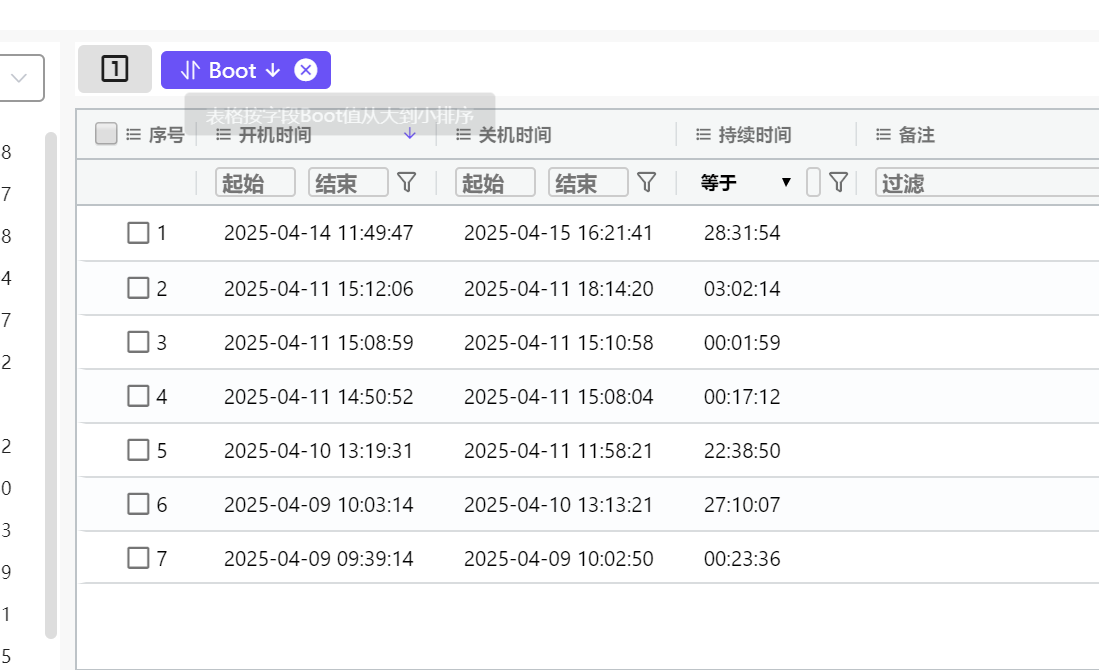
Task: Select boot time 2025-04-10 13:19:31
Action: [x=319, y=451]
